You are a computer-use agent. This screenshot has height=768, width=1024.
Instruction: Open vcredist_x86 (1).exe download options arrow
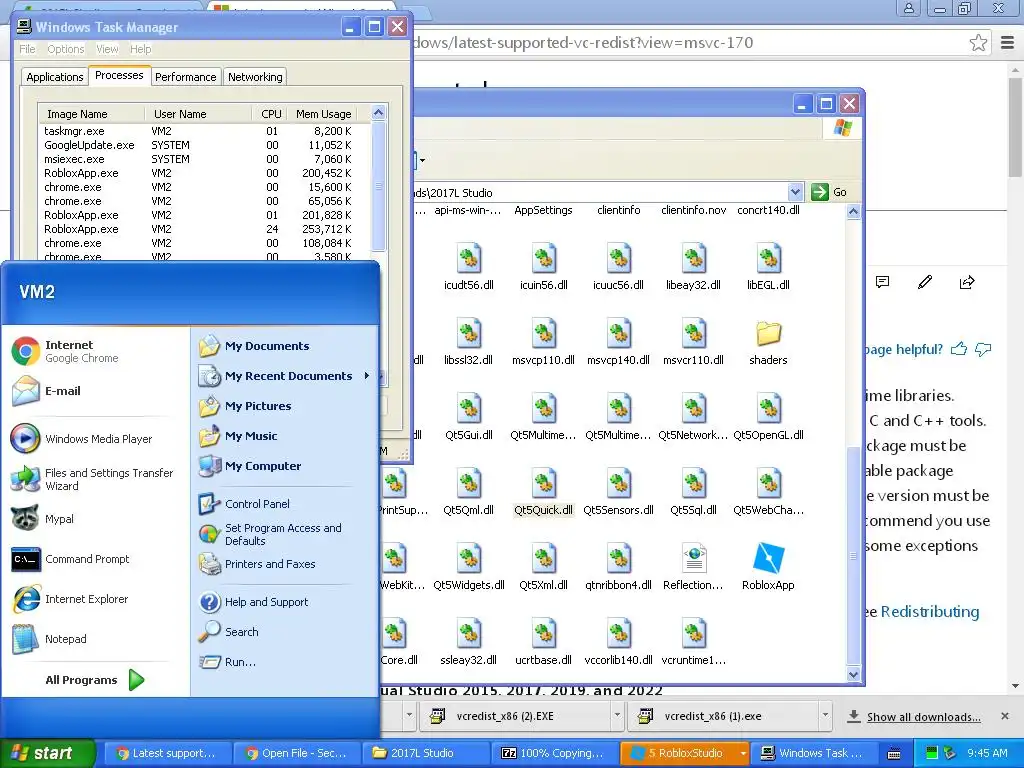pos(825,716)
